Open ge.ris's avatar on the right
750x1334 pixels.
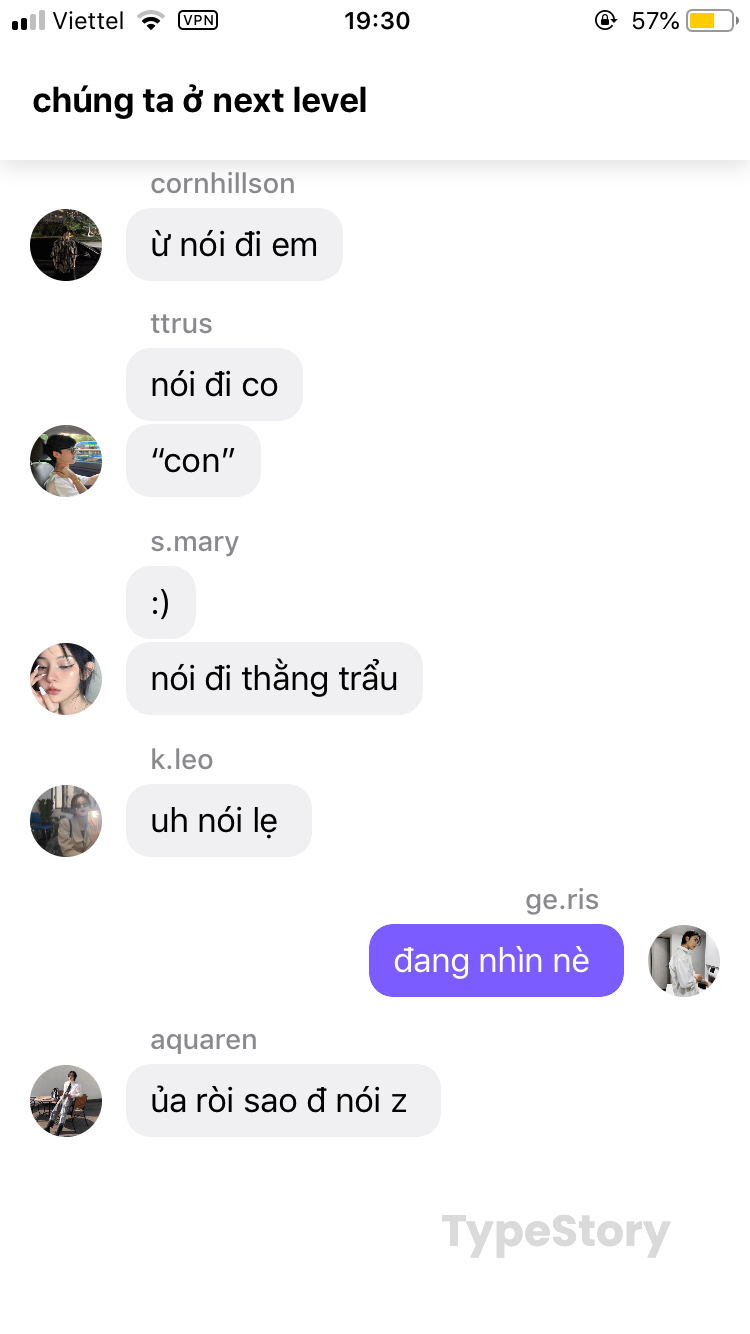684,961
